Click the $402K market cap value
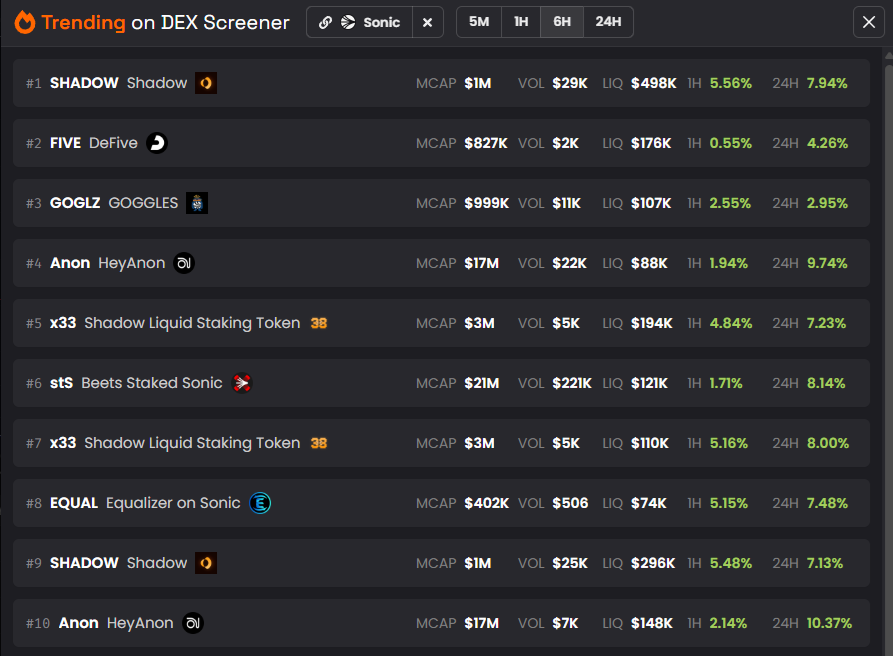The height and width of the screenshot is (656, 893). [x=486, y=503]
